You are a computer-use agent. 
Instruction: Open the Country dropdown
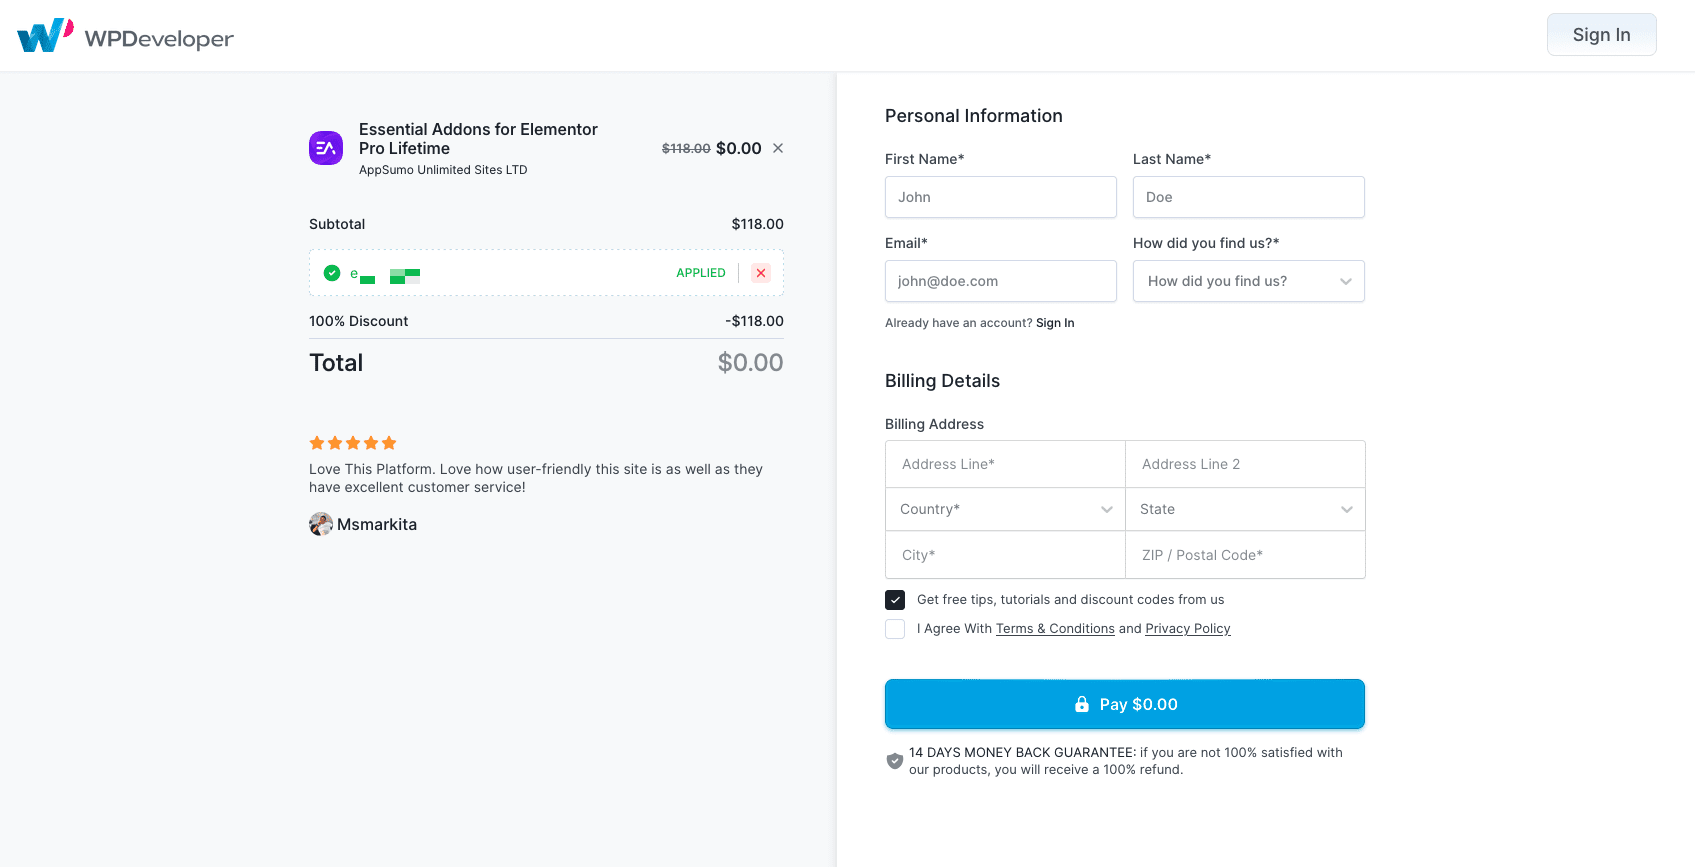coord(1005,509)
